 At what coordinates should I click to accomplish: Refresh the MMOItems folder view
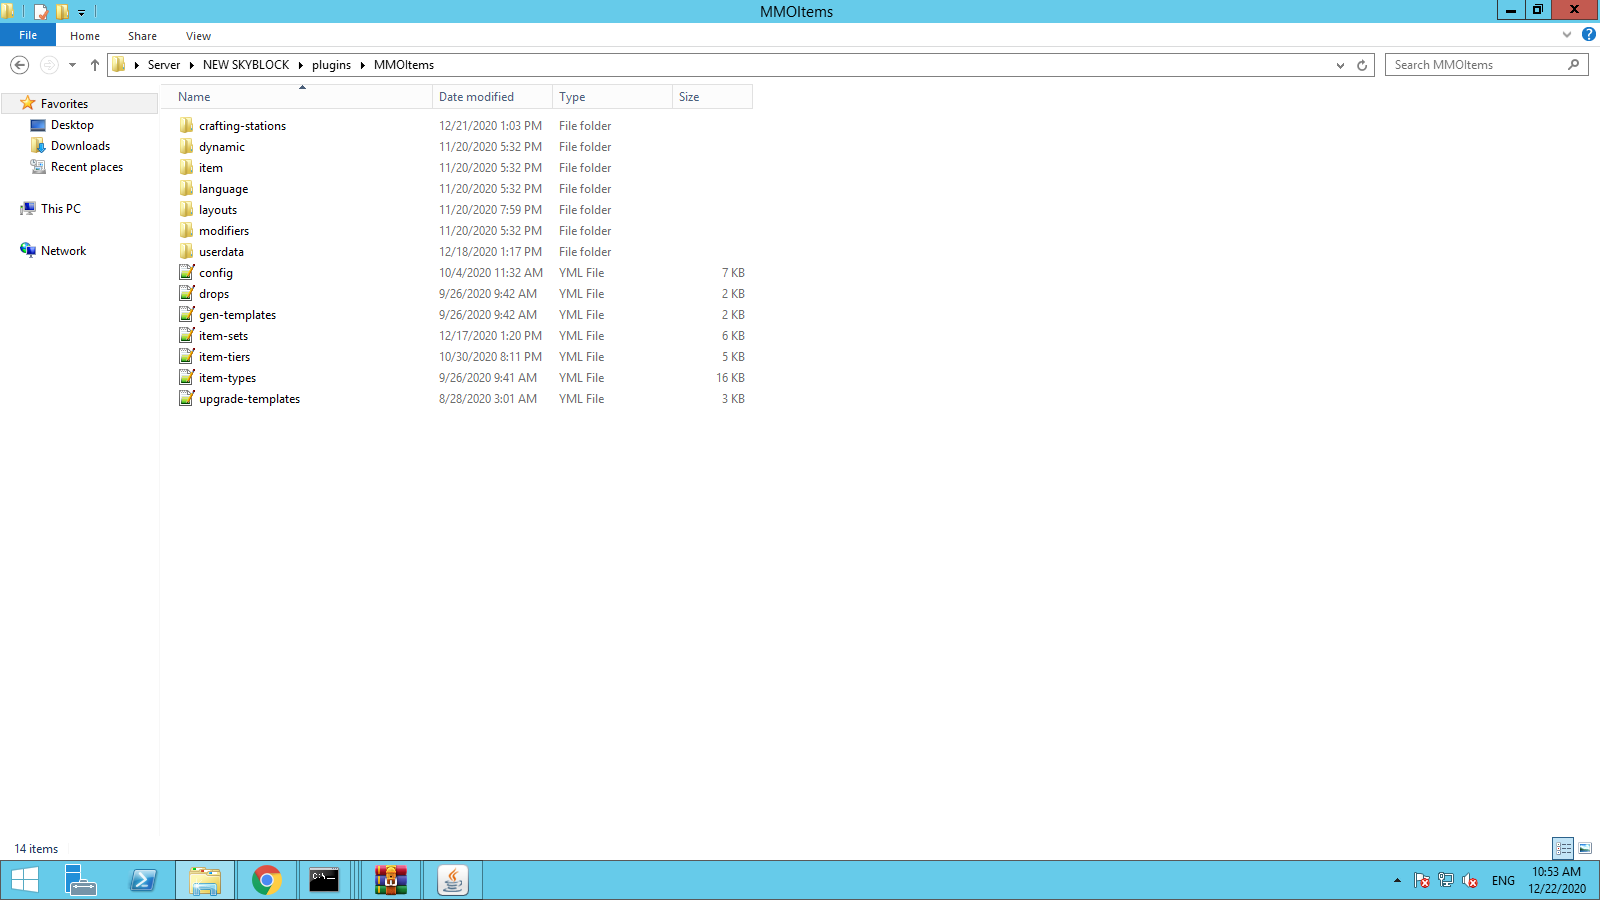tap(1361, 65)
